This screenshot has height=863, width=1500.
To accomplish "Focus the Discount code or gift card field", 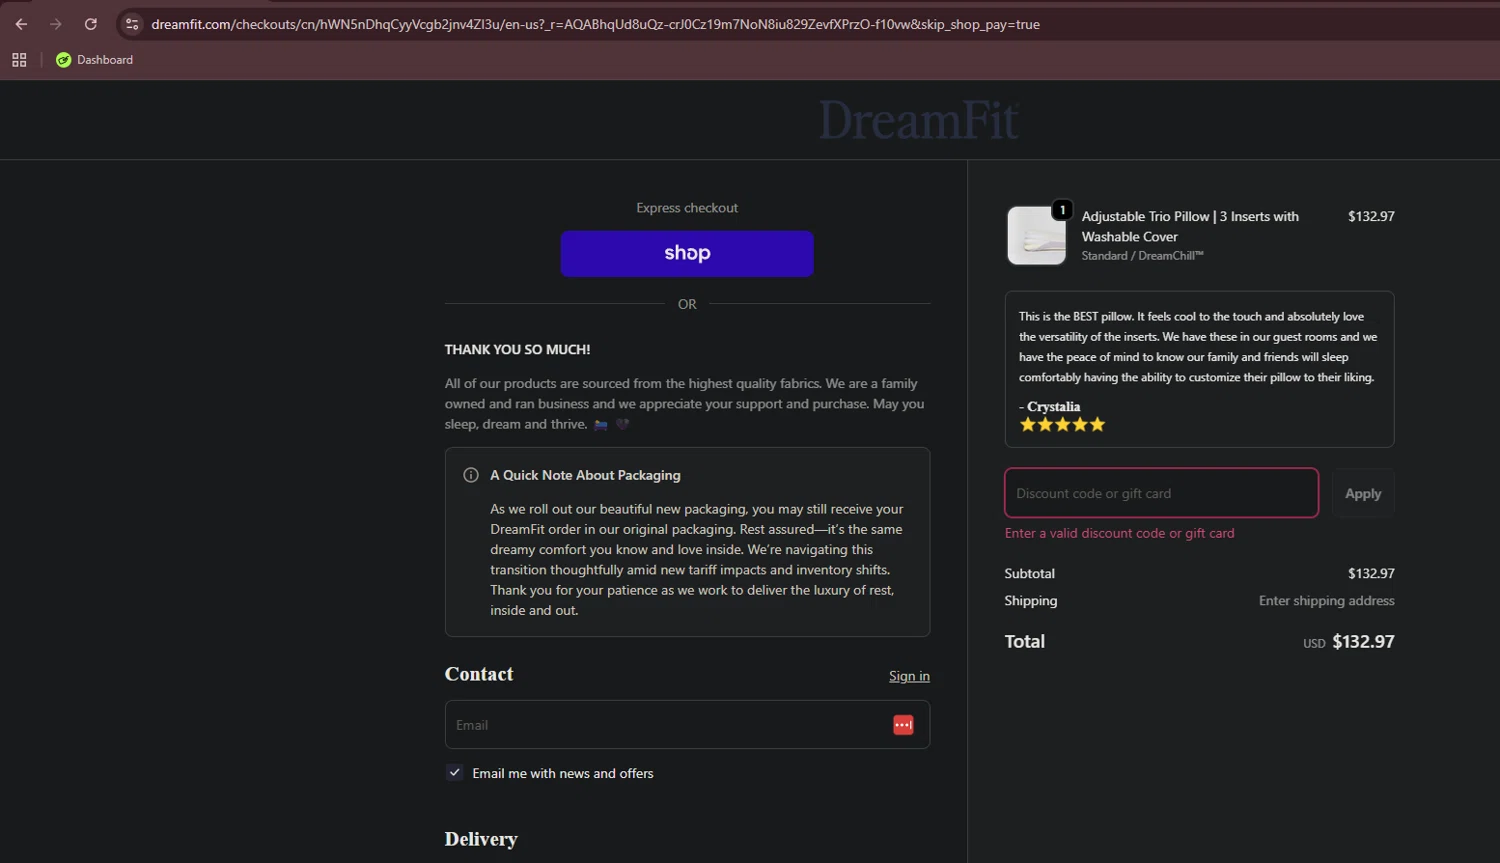I will pyautogui.click(x=1161, y=493).
